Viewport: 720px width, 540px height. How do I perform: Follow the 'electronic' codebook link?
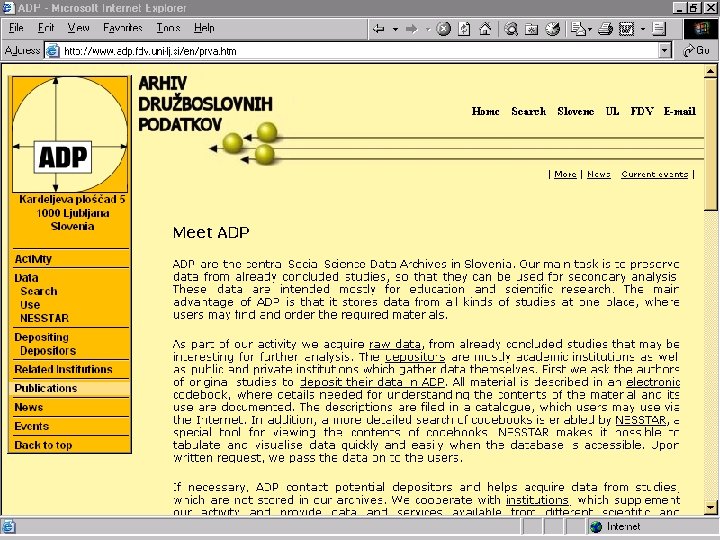(653, 382)
